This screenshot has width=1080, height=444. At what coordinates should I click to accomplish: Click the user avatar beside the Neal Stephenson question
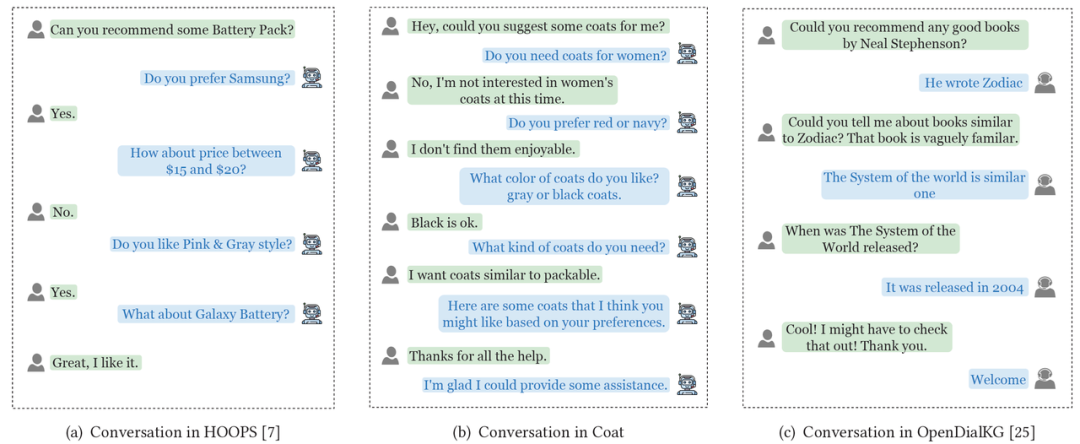click(767, 36)
